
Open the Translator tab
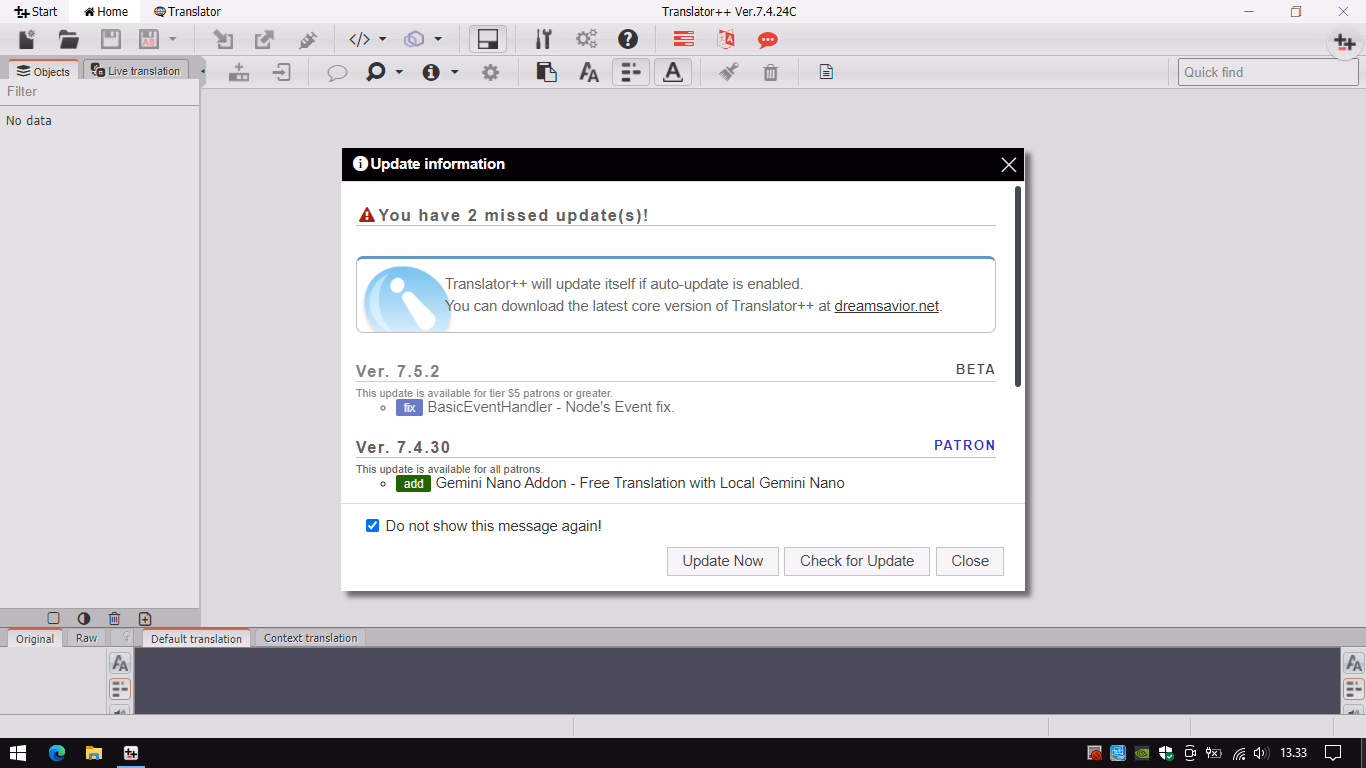click(x=188, y=12)
